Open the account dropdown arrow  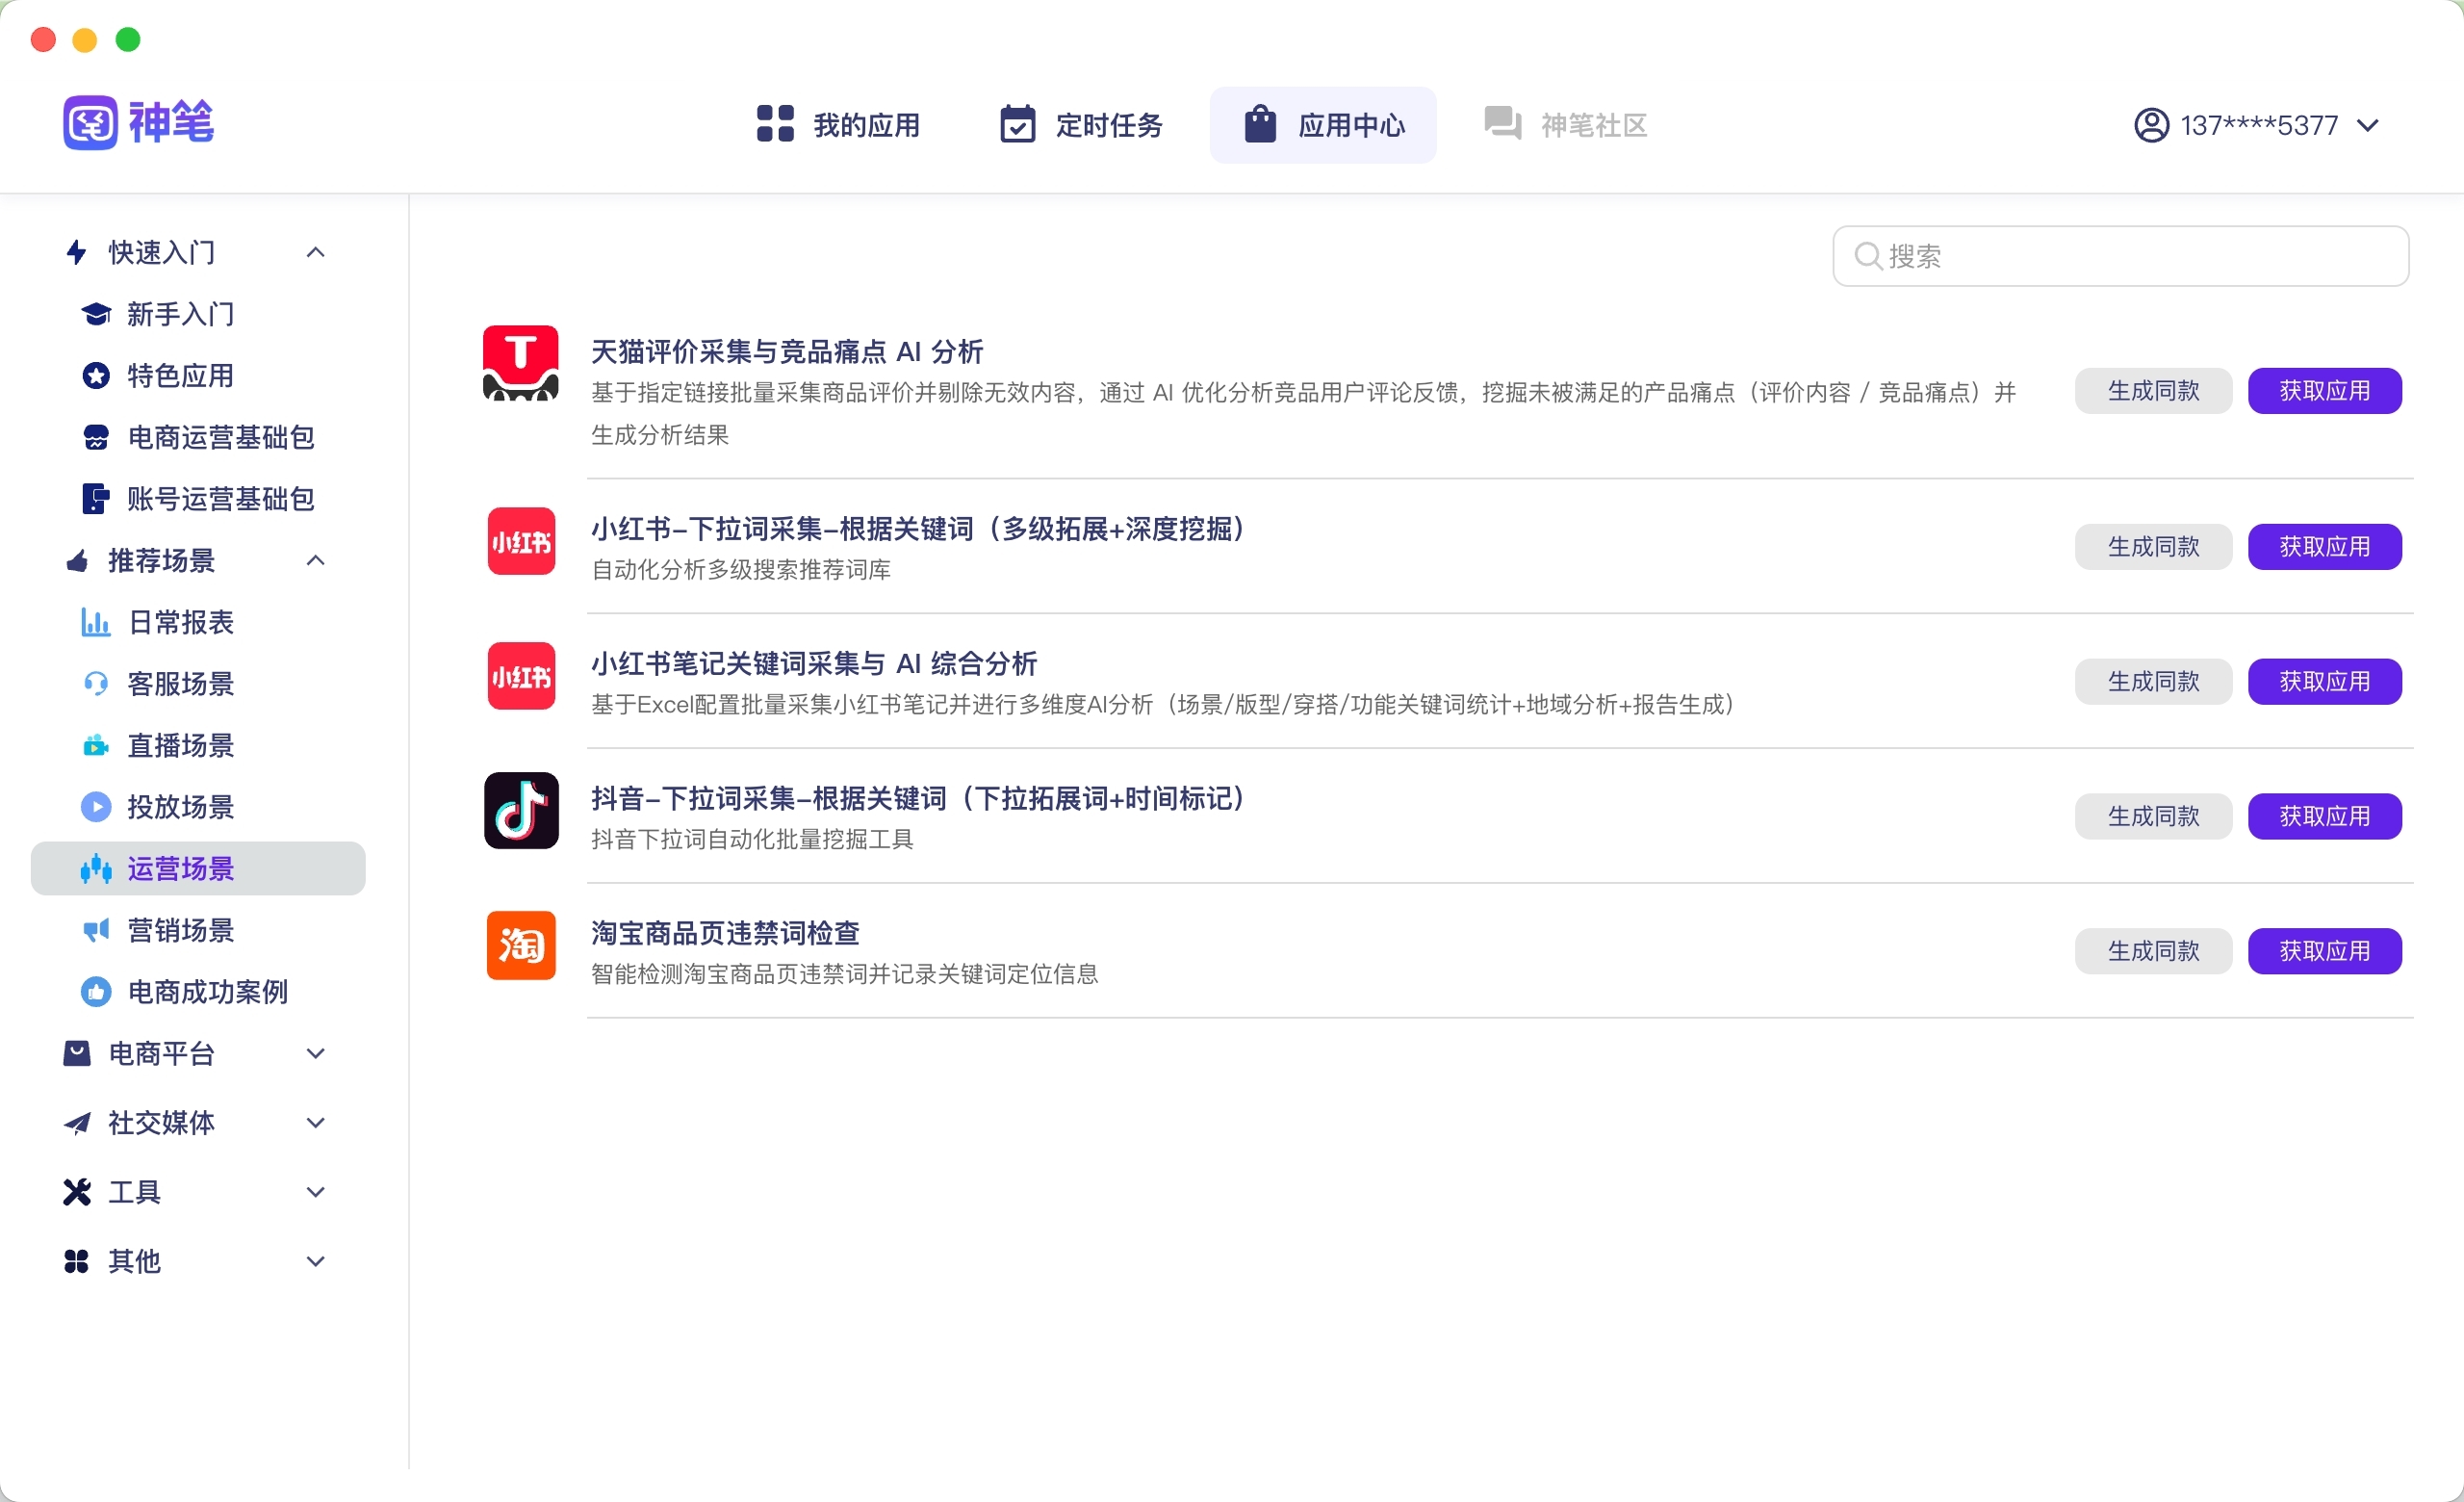click(2367, 125)
